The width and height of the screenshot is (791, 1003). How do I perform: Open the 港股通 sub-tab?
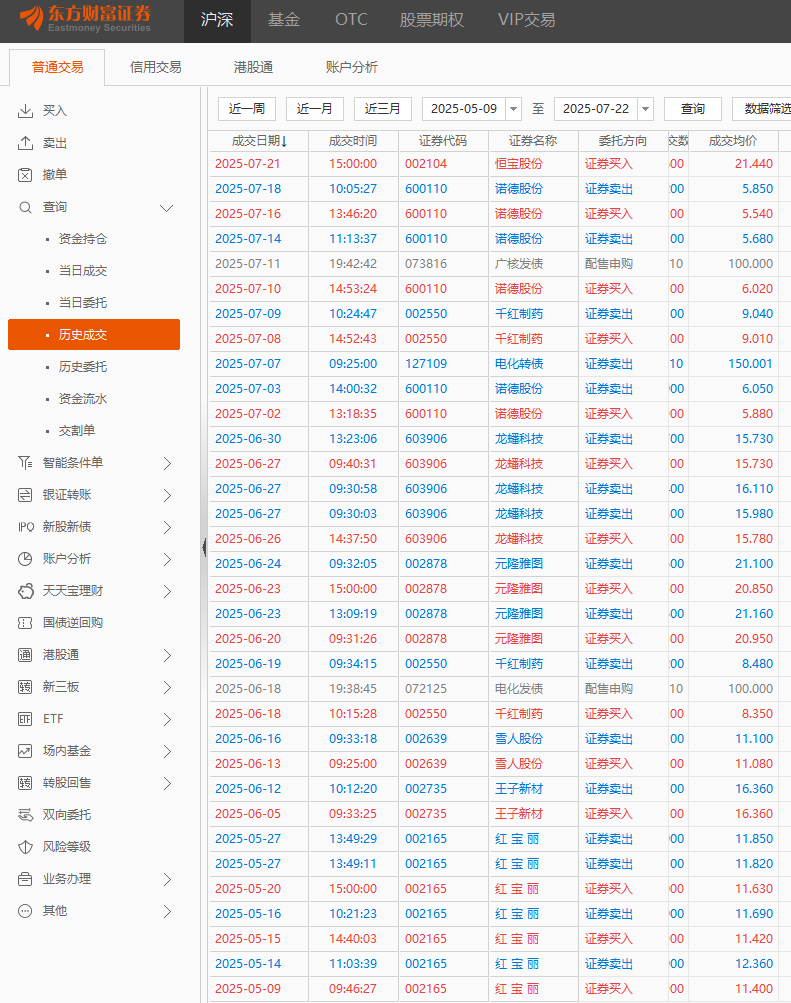pyautogui.click(x=253, y=67)
